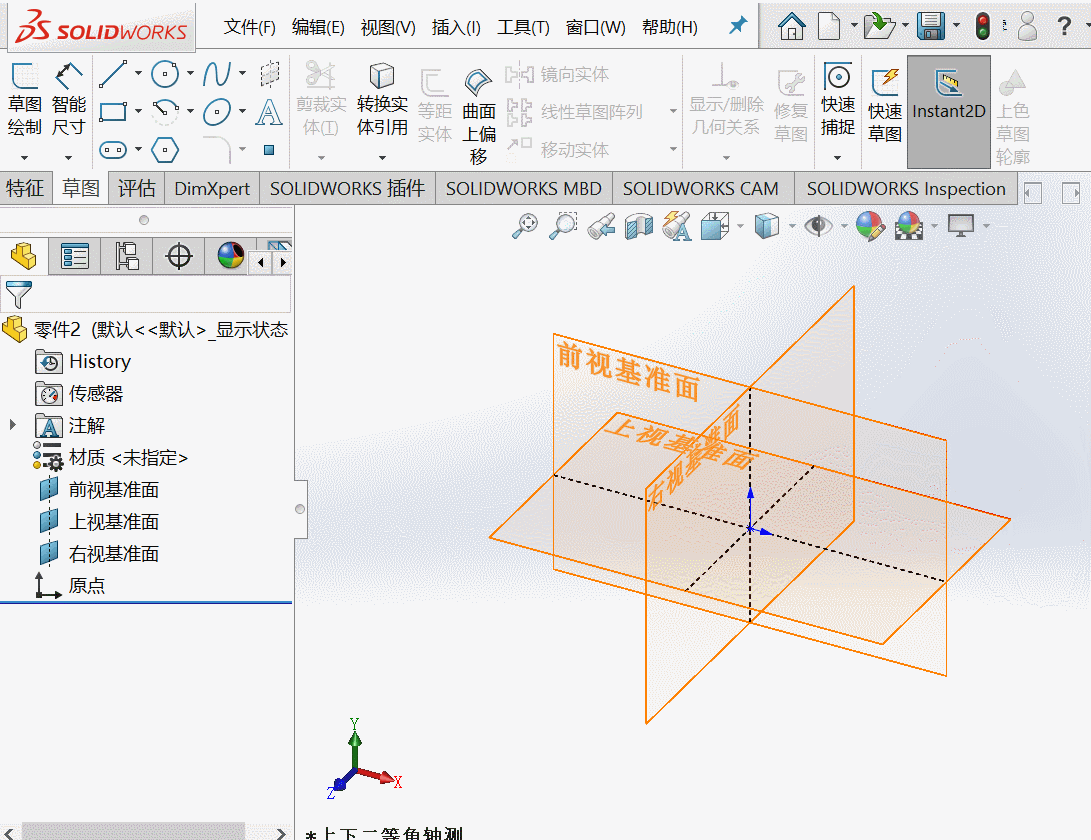Viewport: 1091px width, 840px height.
Task: Toggle the Instant2D button
Action: click(x=948, y=111)
